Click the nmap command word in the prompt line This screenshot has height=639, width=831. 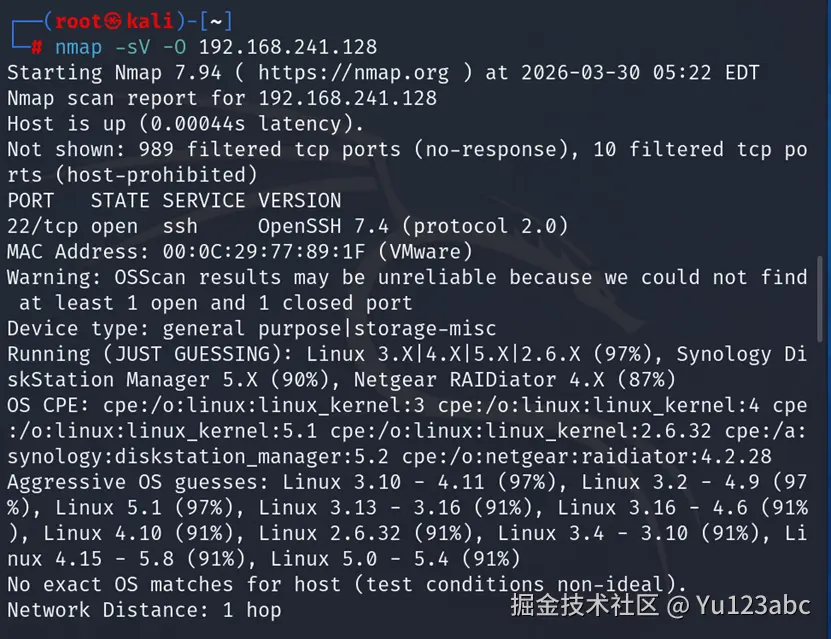click(78, 48)
